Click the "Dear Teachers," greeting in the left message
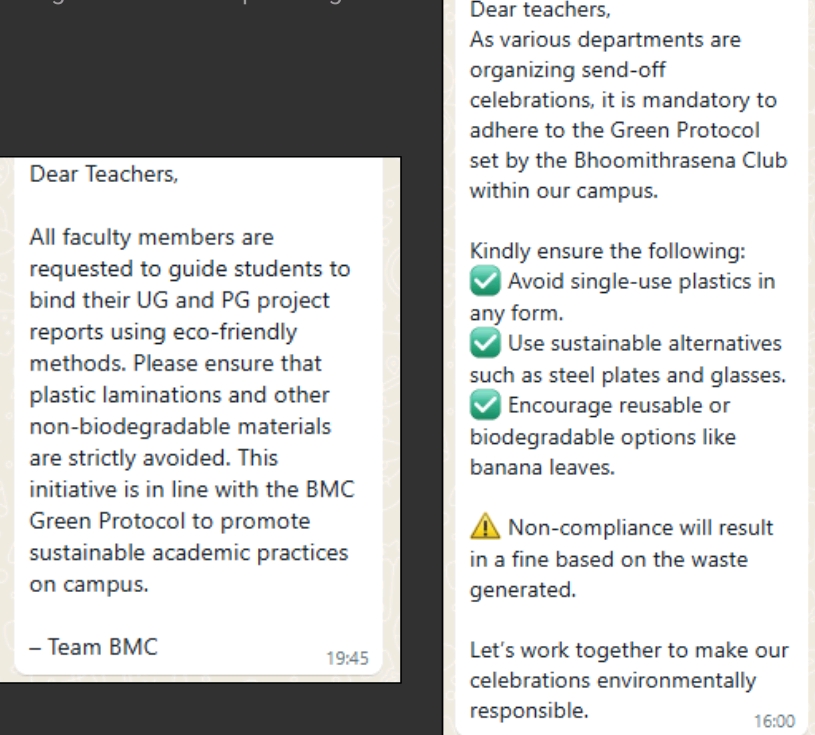Viewport: 815px width, 735px height. coord(104,174)
